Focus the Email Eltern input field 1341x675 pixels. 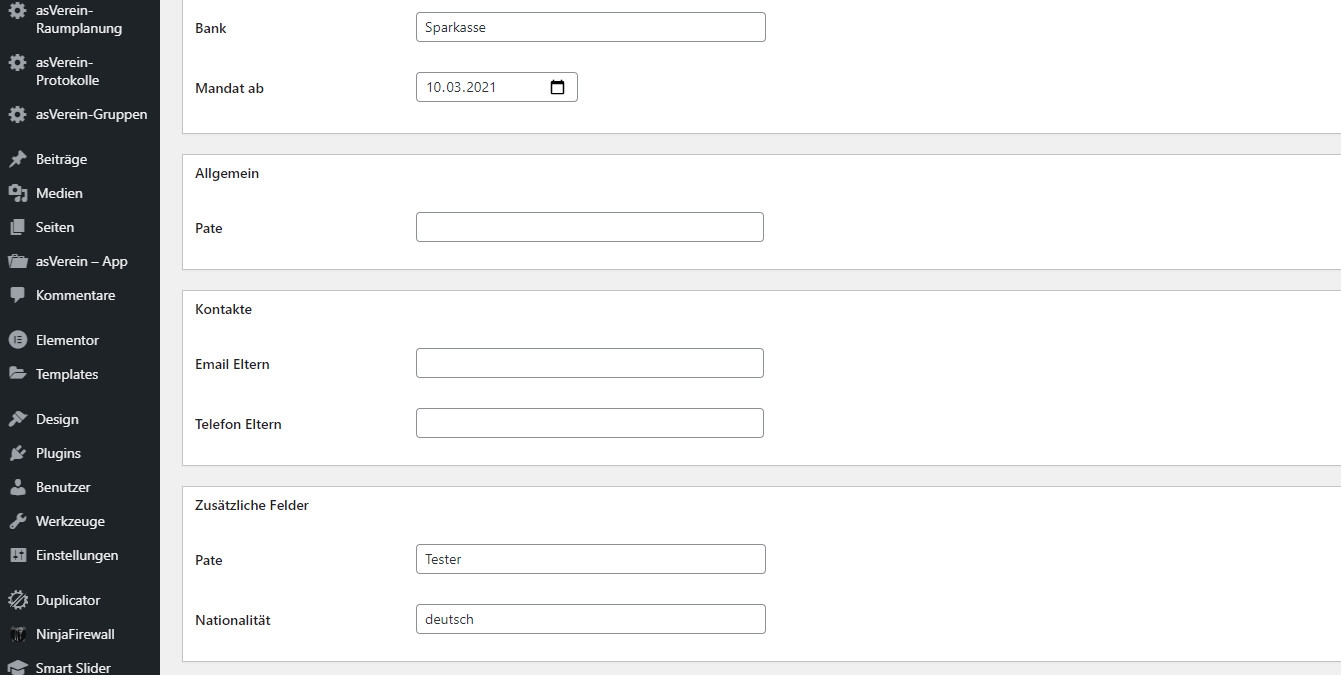tap(589, 363)
